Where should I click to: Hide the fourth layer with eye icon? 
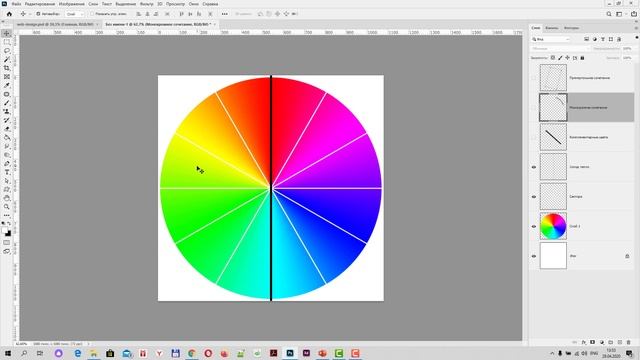pyautogui.click(x=533, y=167)
